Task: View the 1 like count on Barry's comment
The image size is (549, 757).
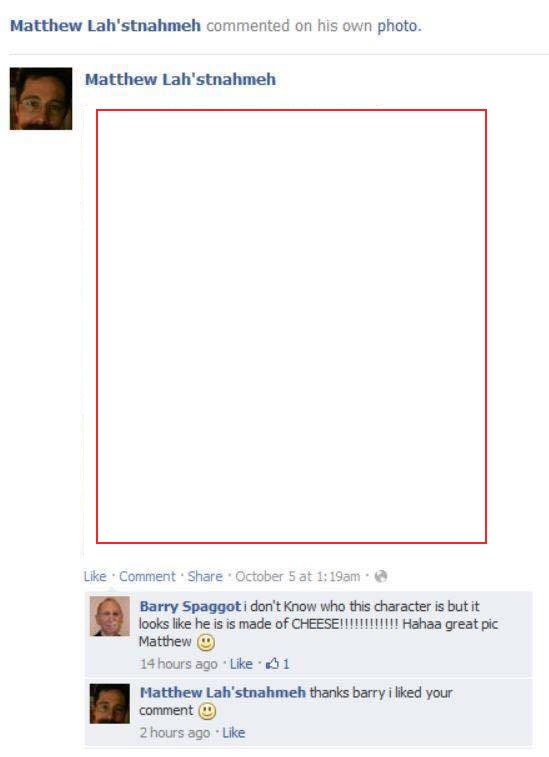Action: [x=286, y=664]
